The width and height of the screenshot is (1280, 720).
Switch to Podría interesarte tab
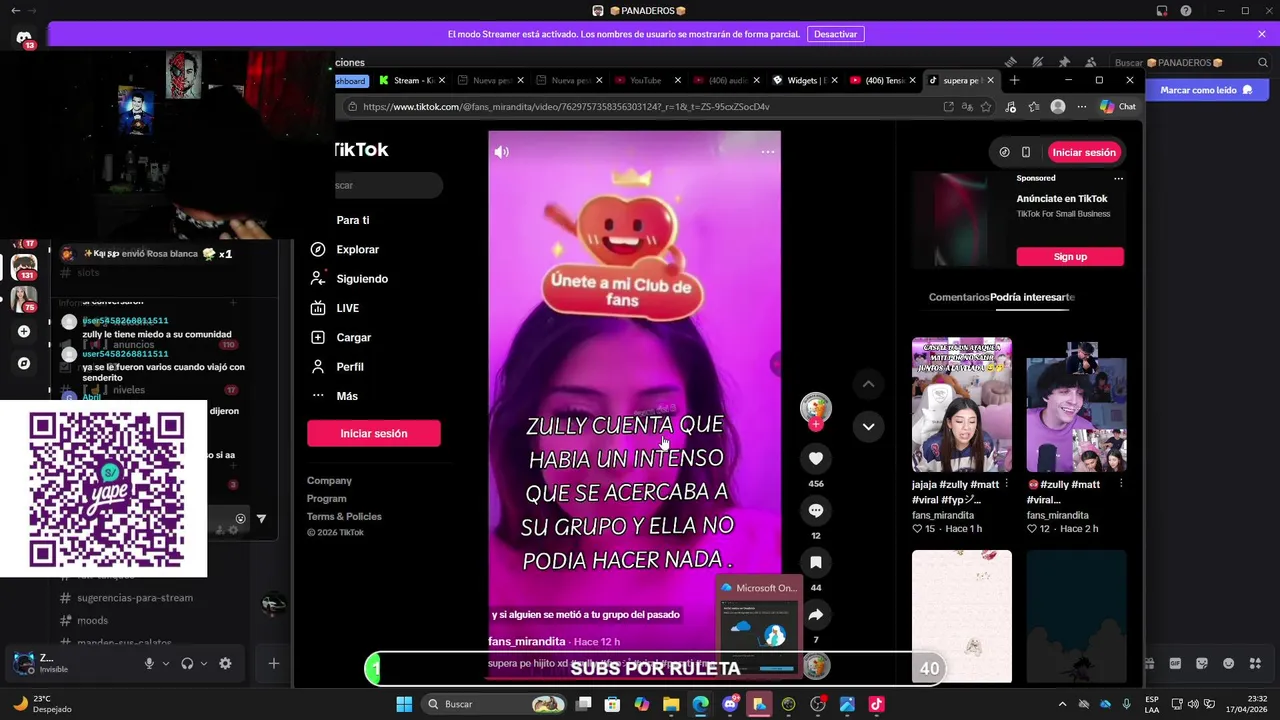point(1032,297)
